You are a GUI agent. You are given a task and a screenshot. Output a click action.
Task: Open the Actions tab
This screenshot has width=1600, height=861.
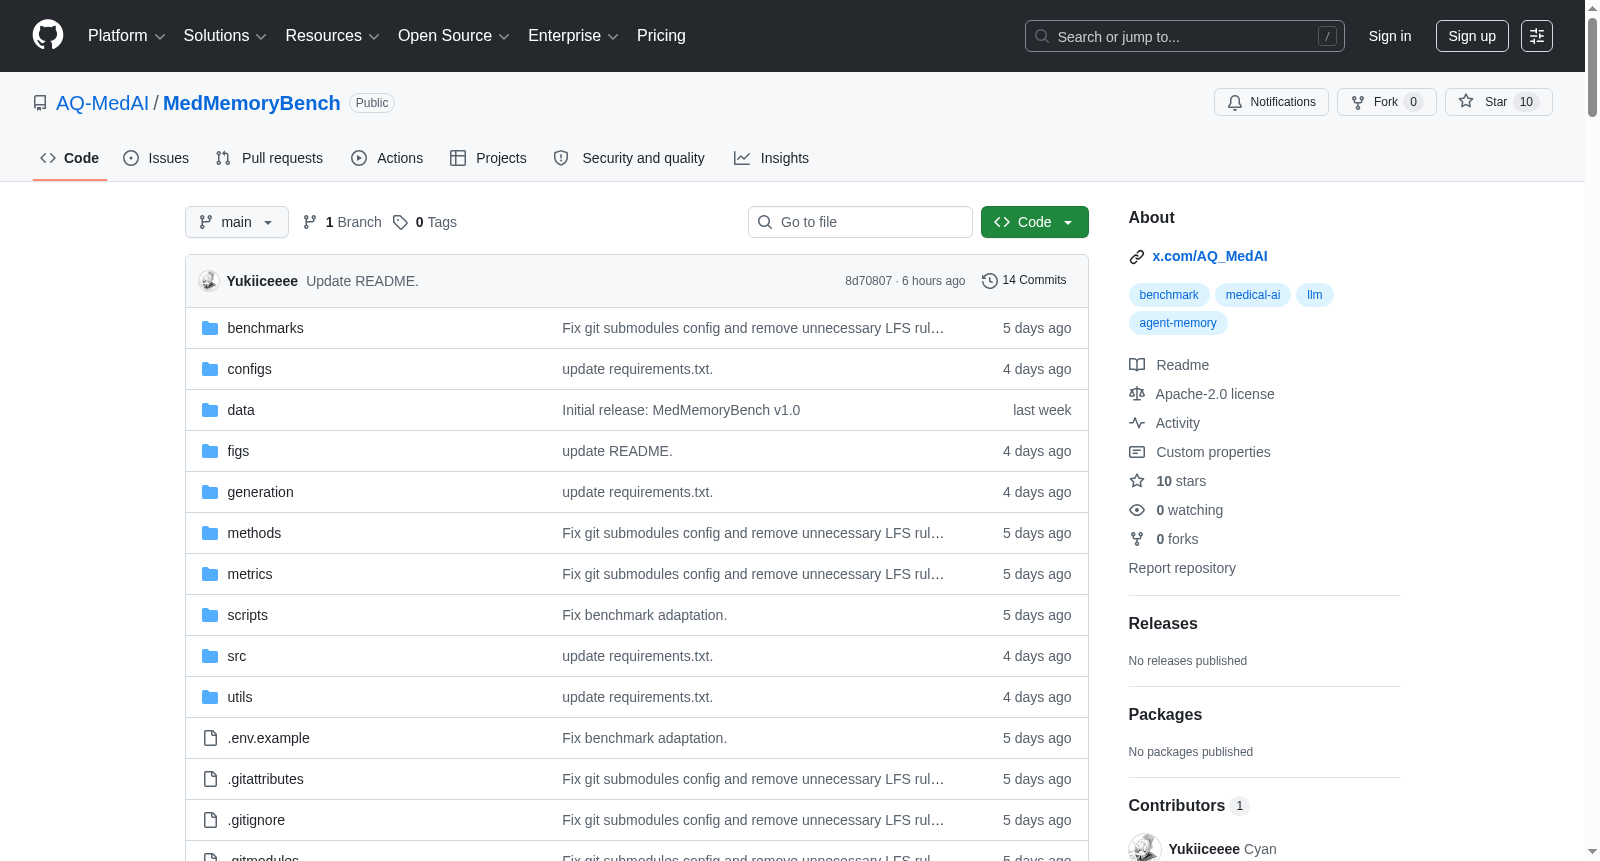[x=387, y=158]
